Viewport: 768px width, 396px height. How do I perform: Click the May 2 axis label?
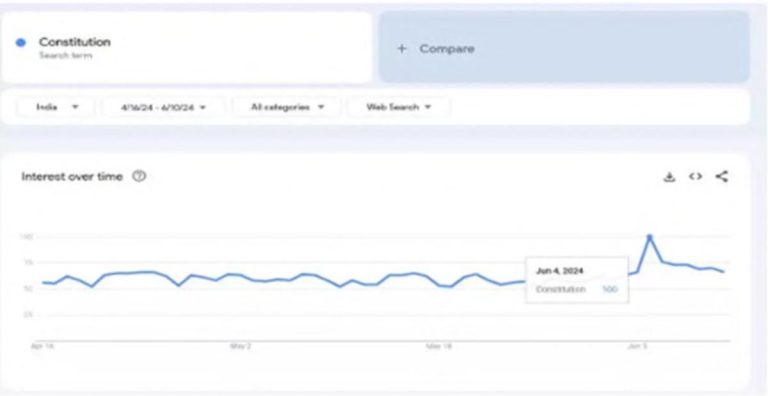[x=240, y=346]
